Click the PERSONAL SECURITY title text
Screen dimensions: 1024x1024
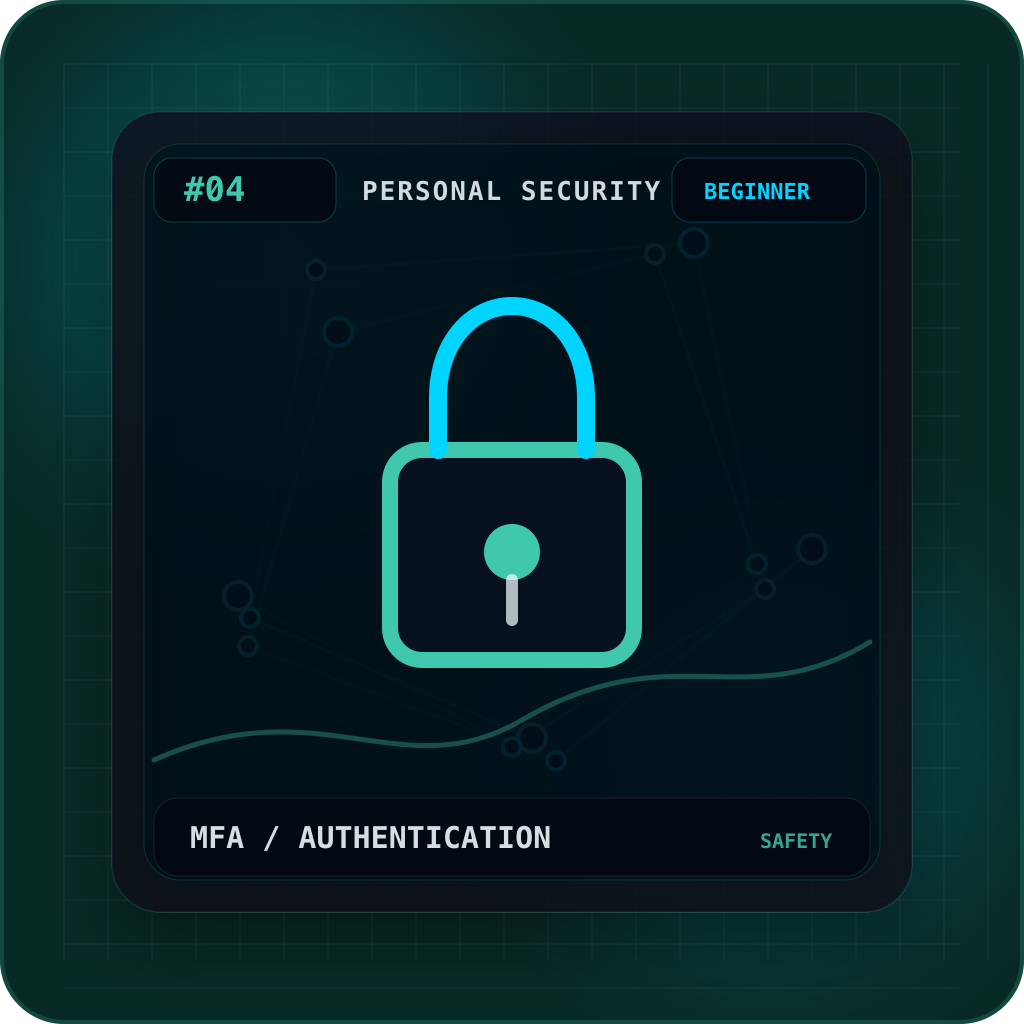tap(511, 191)
